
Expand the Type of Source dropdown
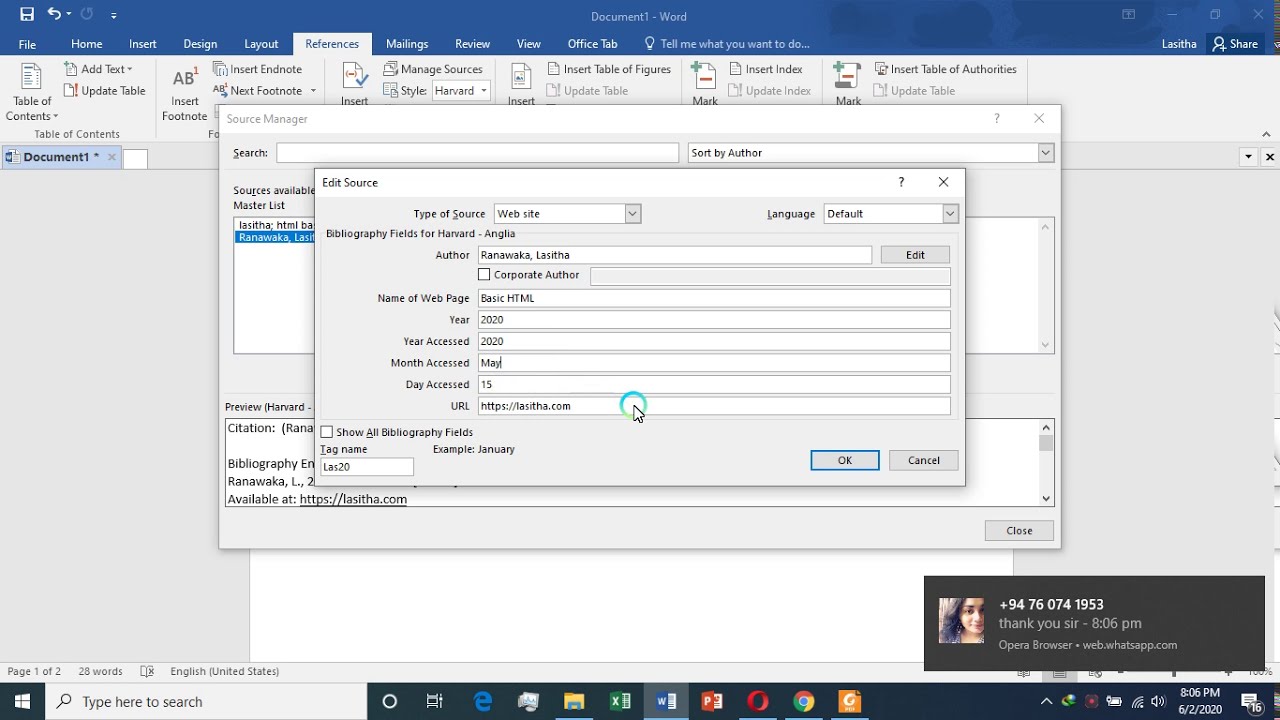click(632, 214)
